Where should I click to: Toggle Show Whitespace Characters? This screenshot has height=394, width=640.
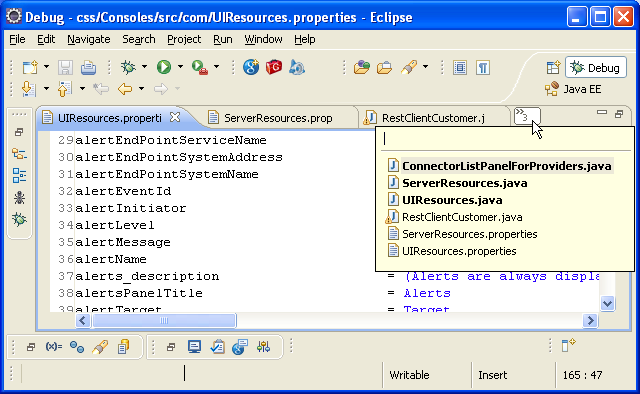click(483, 67)
